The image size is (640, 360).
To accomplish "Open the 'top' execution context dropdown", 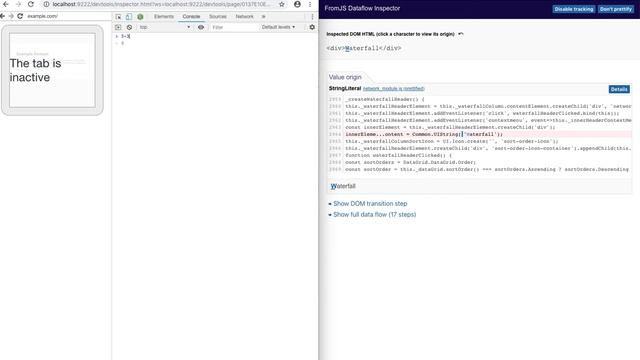I will click(x=165, y=27).
